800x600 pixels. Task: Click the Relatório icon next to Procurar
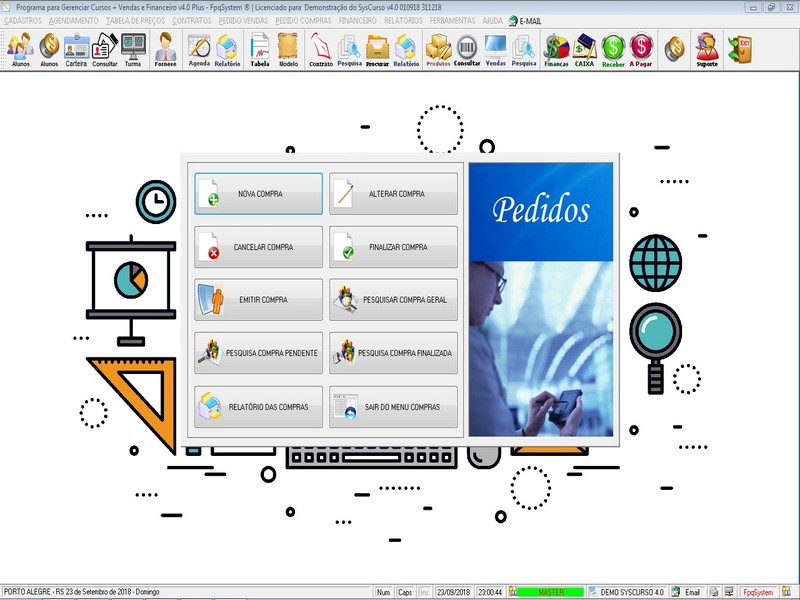[x=406, y=49]
